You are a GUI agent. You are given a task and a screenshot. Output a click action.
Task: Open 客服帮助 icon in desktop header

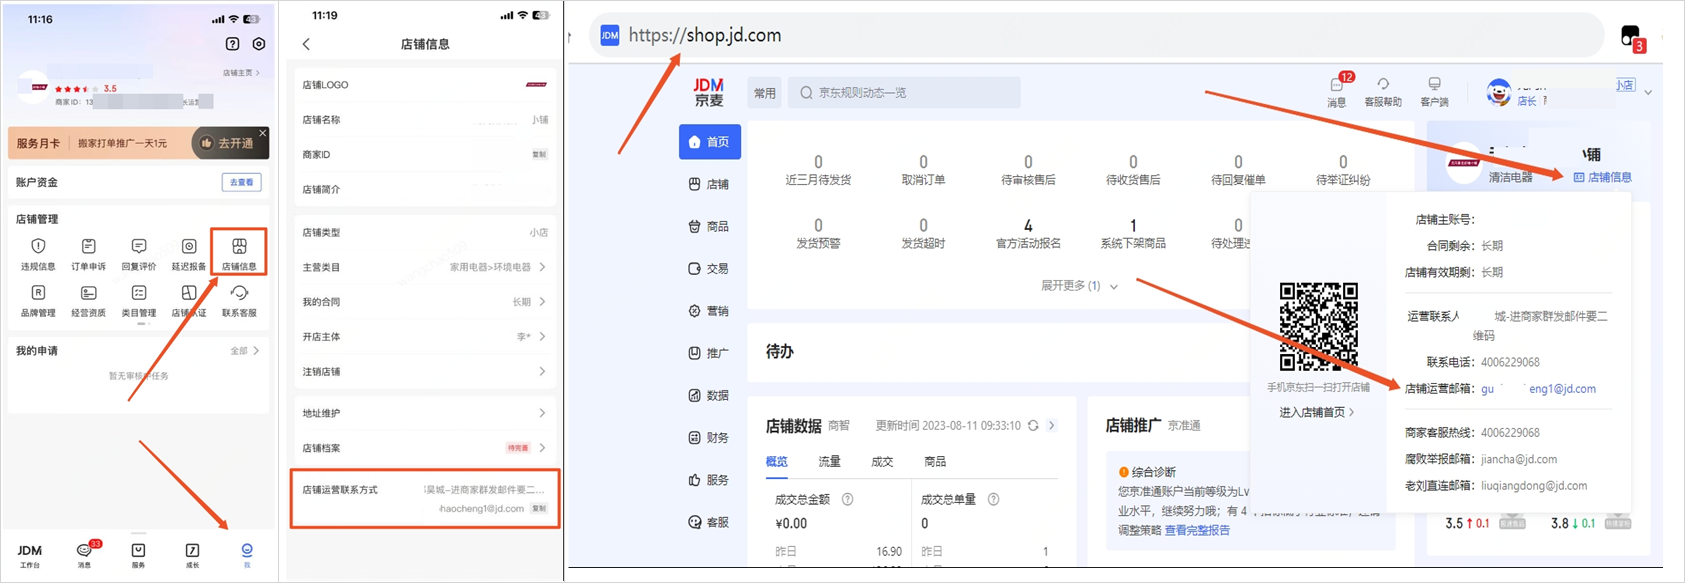click(1383, 84)
